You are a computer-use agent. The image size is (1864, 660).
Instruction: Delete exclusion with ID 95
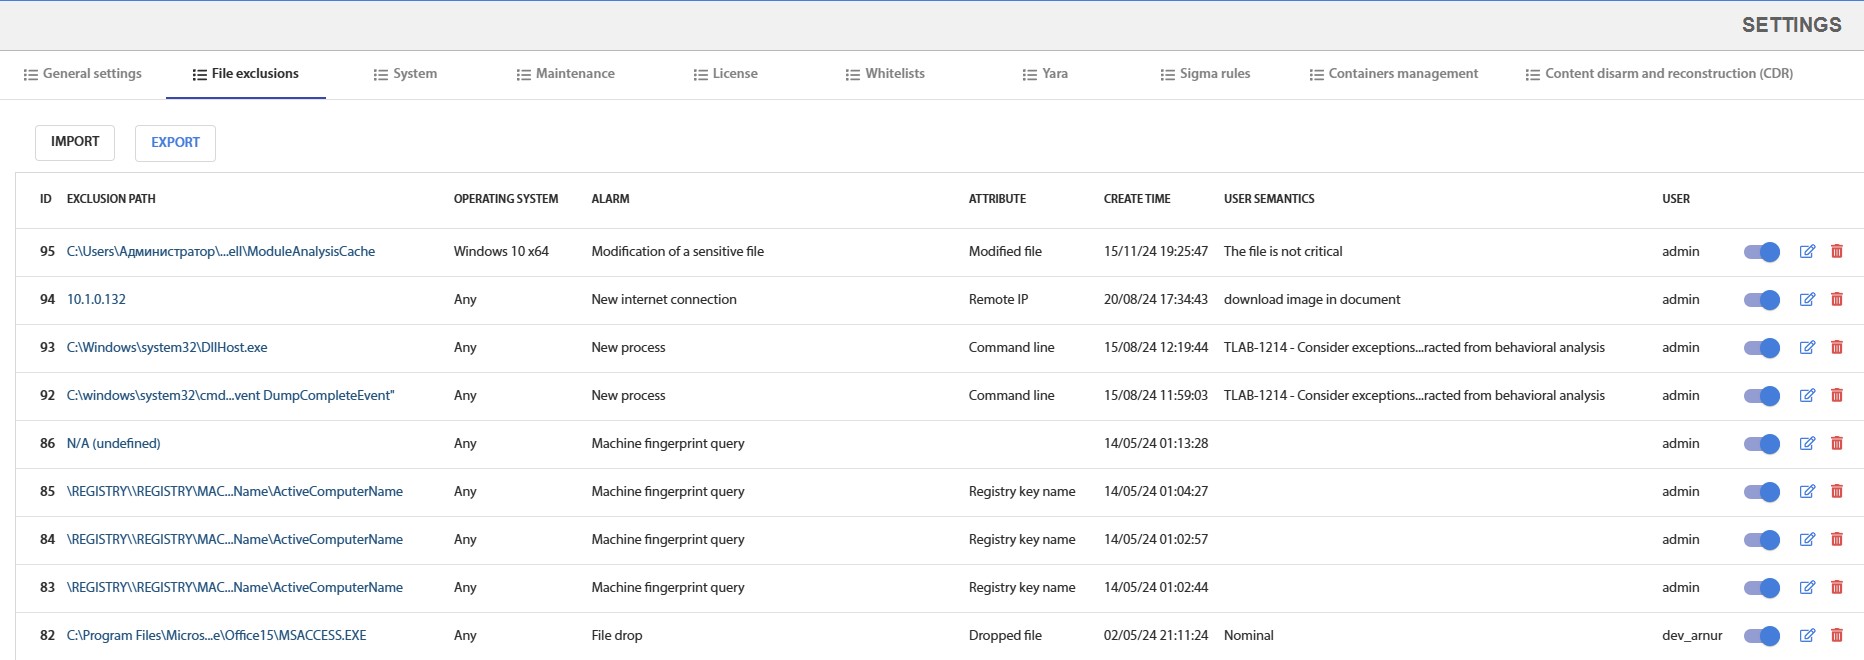tap(1837, 252)
